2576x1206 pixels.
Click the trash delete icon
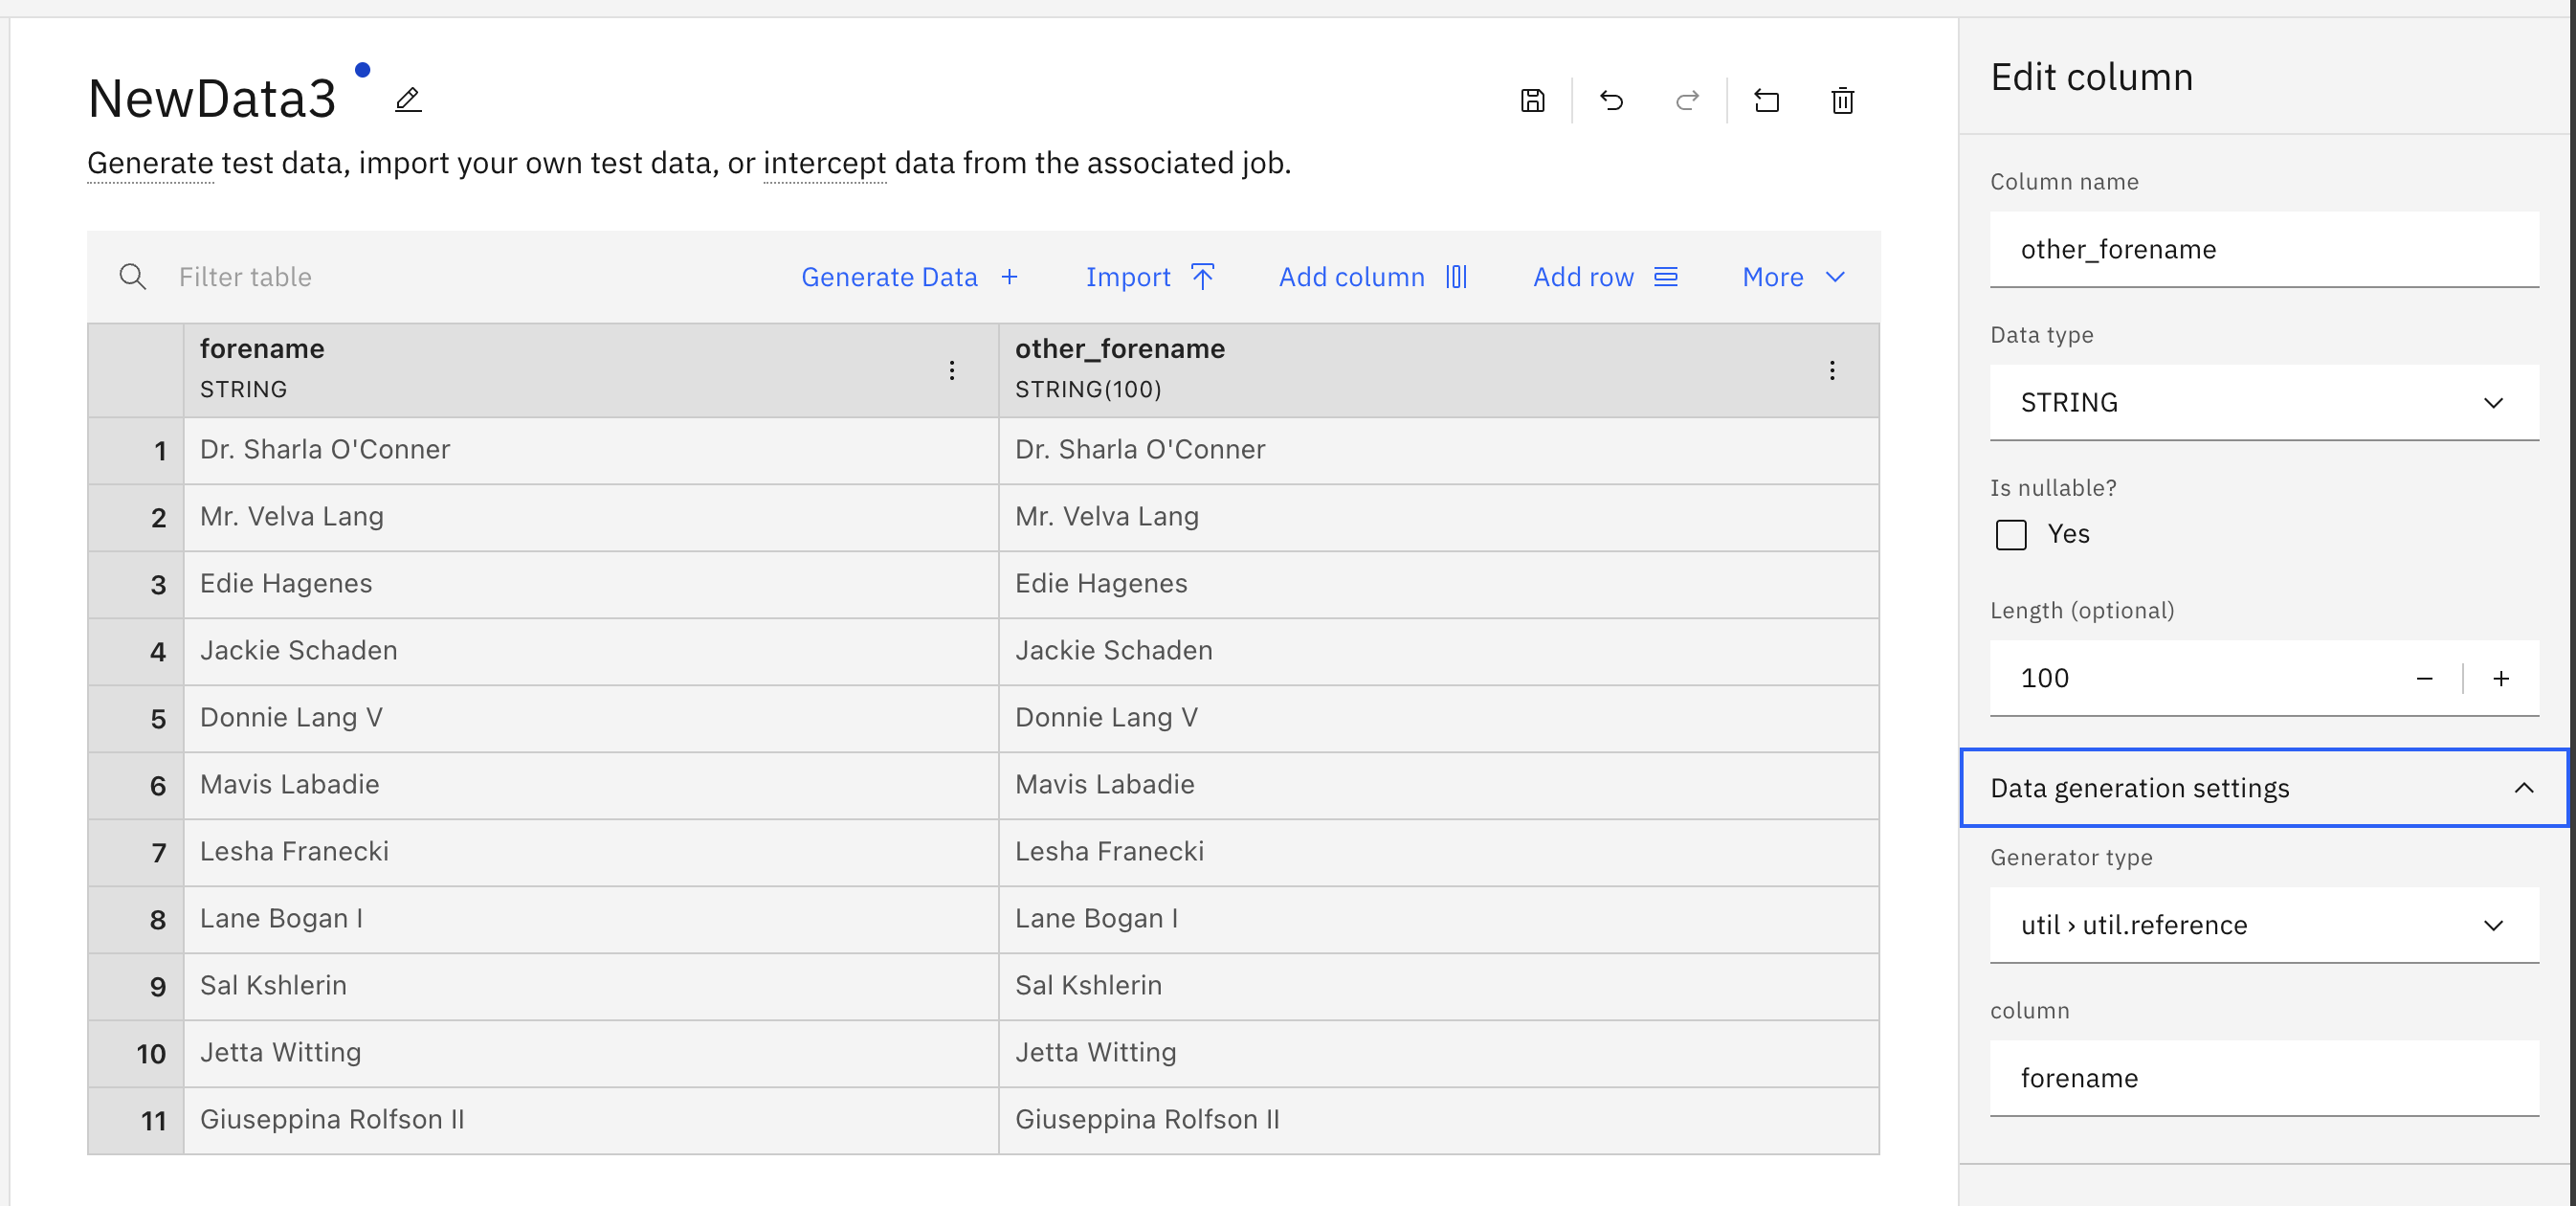click(1842, 100)
